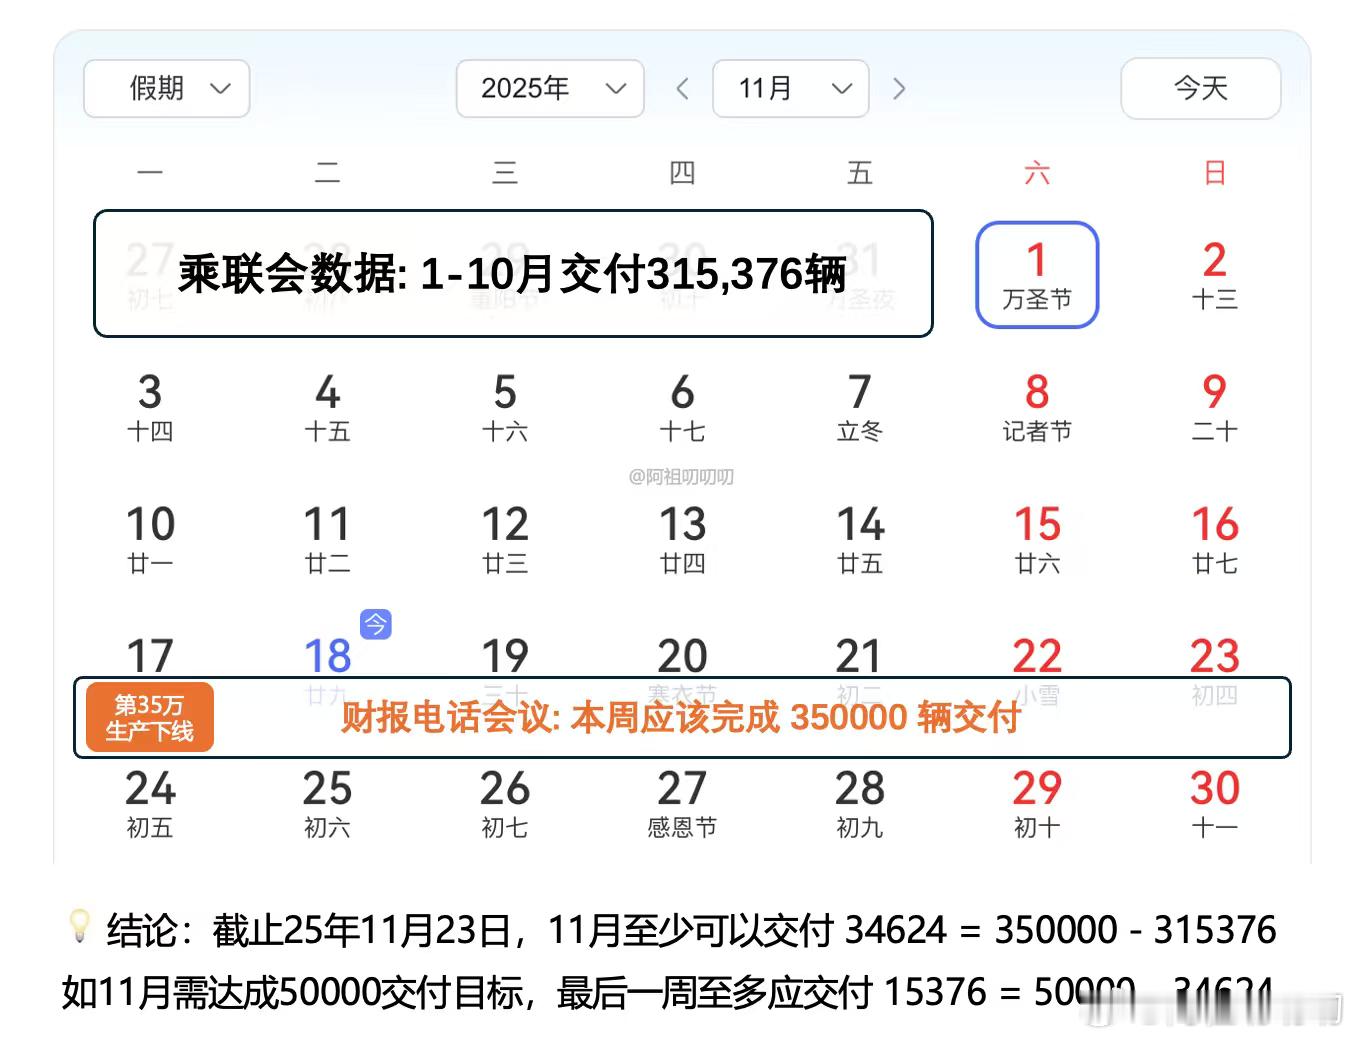Select November 1 marked as 万圣节
The width and height of the screenshot is (1356, 1040).
pos(1037,274)
